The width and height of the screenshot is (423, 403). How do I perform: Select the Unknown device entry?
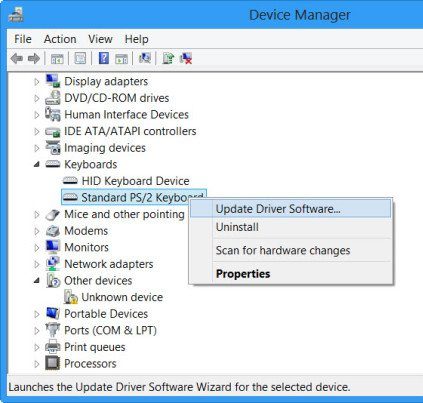tap(114, 297)
